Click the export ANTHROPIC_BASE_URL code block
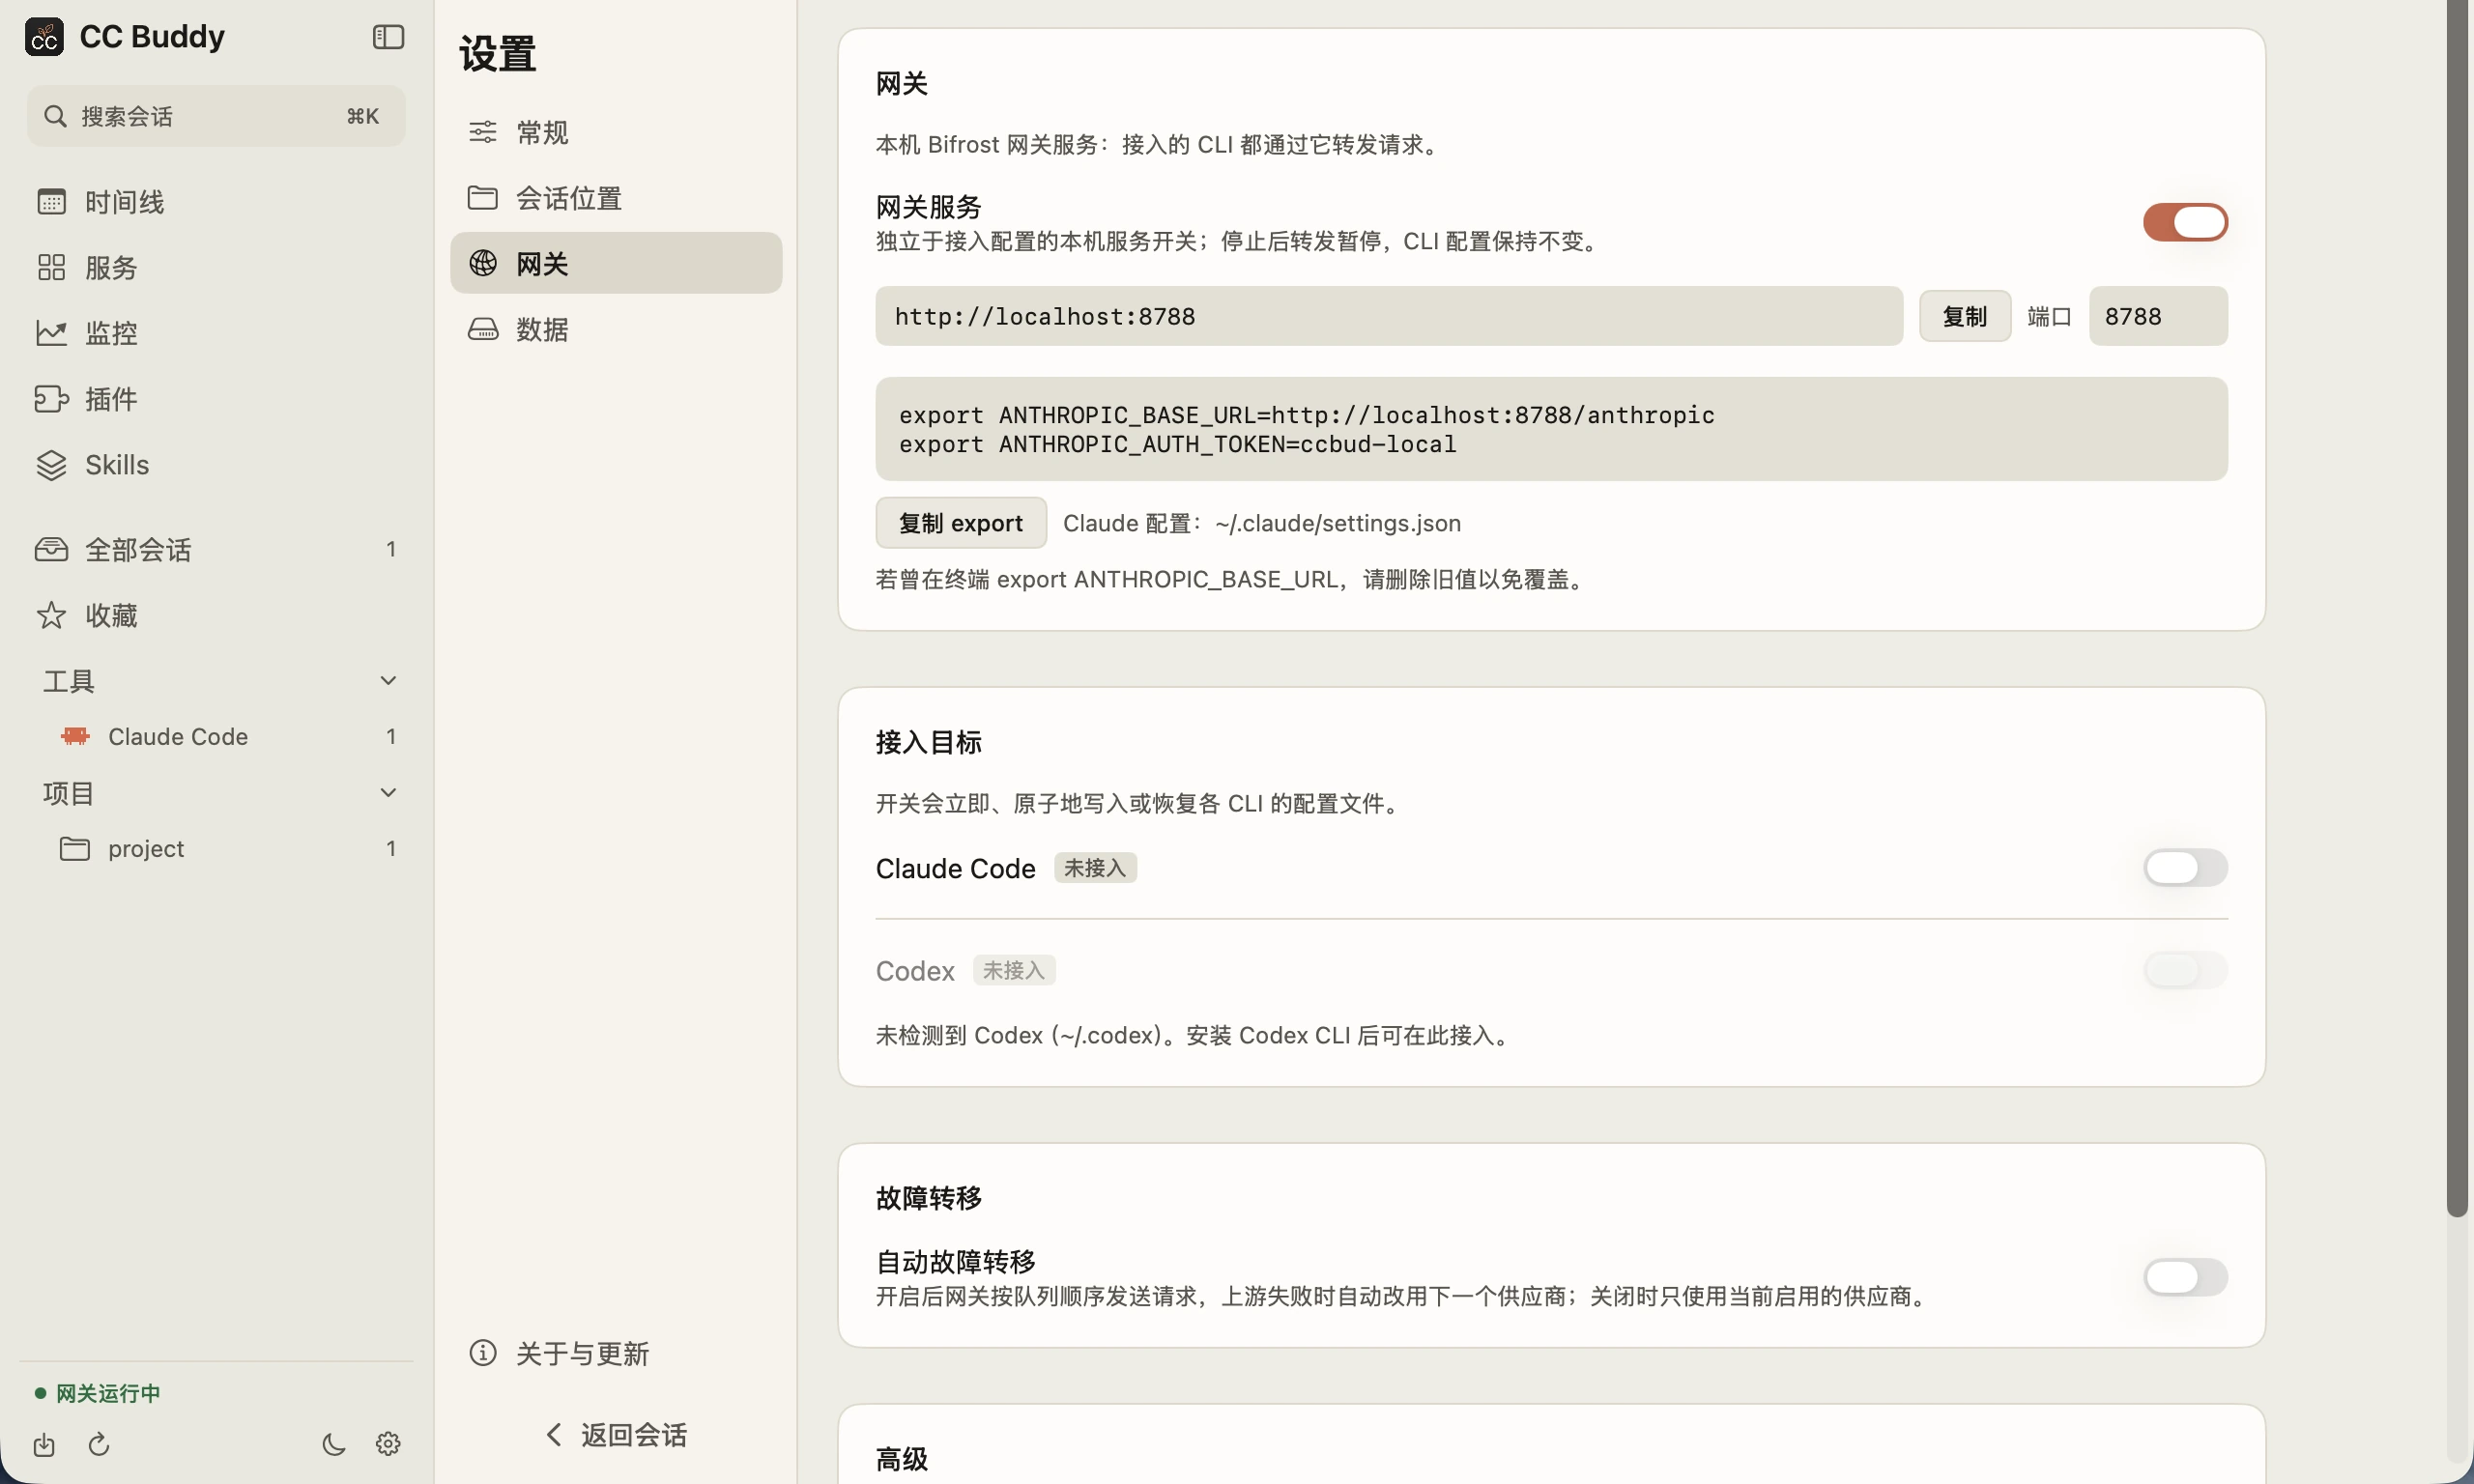 click(1551, 429)
